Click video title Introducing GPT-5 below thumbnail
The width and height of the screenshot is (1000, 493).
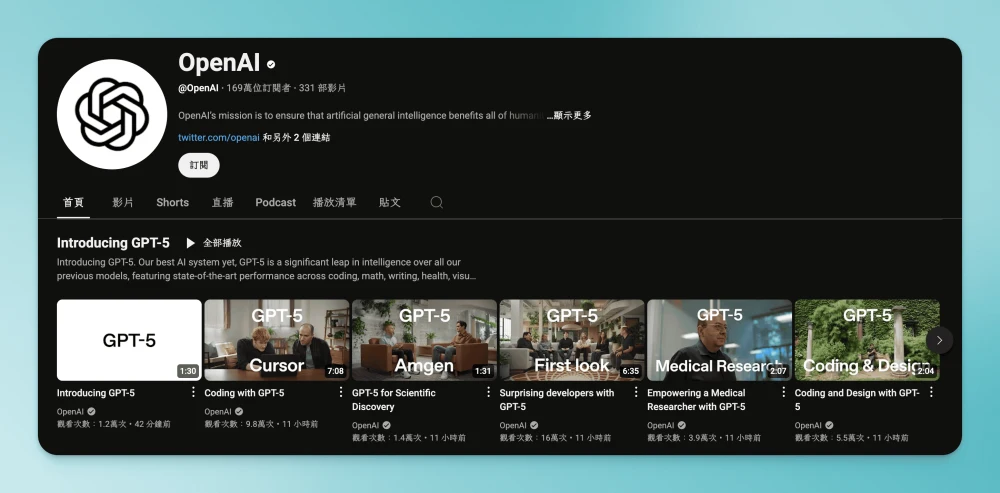click(96, 393)
